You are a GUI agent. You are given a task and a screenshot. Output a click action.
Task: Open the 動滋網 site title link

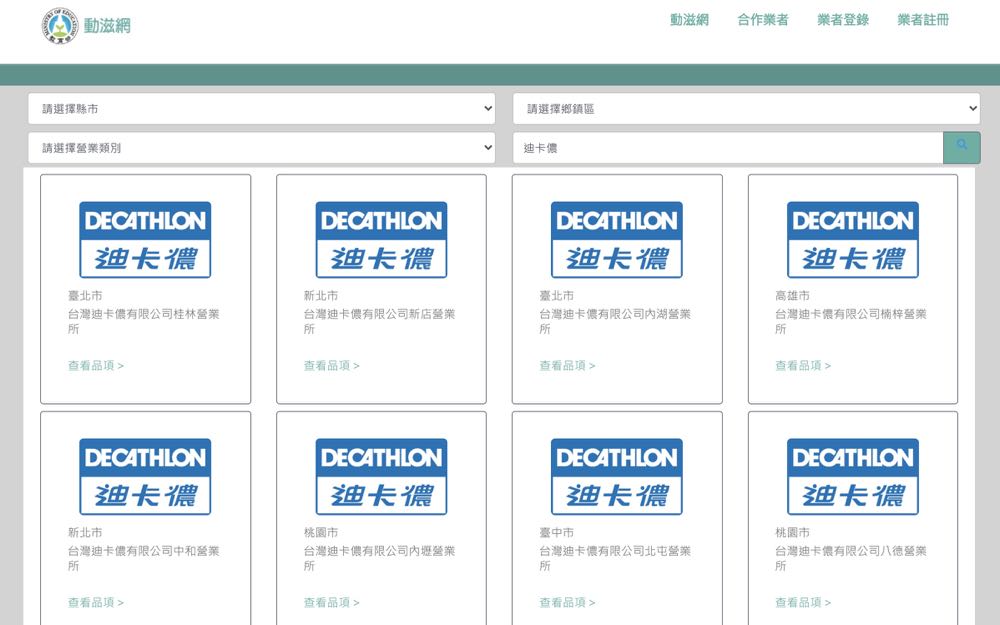pos(107,26)
